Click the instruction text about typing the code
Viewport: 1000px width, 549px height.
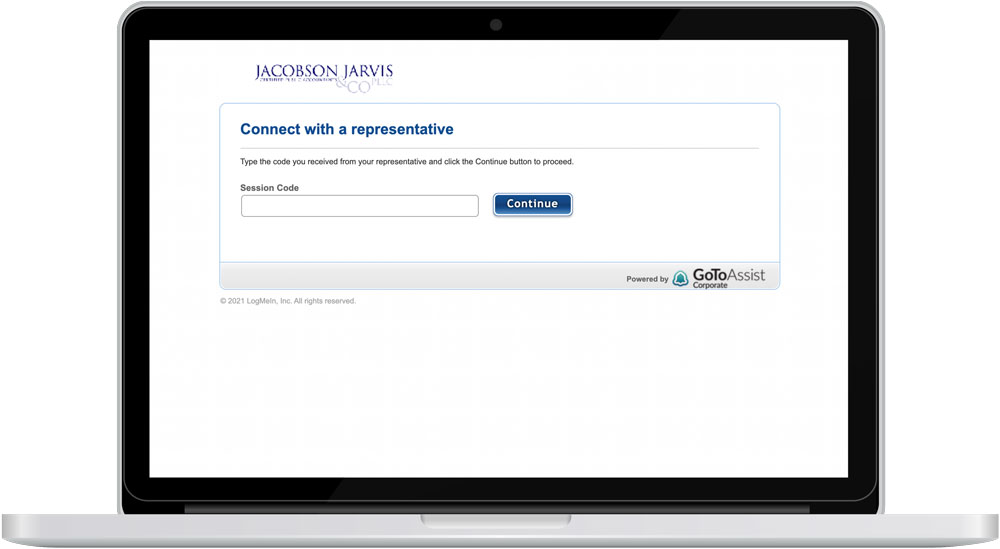pyautogui.click(x=407, y=161)
